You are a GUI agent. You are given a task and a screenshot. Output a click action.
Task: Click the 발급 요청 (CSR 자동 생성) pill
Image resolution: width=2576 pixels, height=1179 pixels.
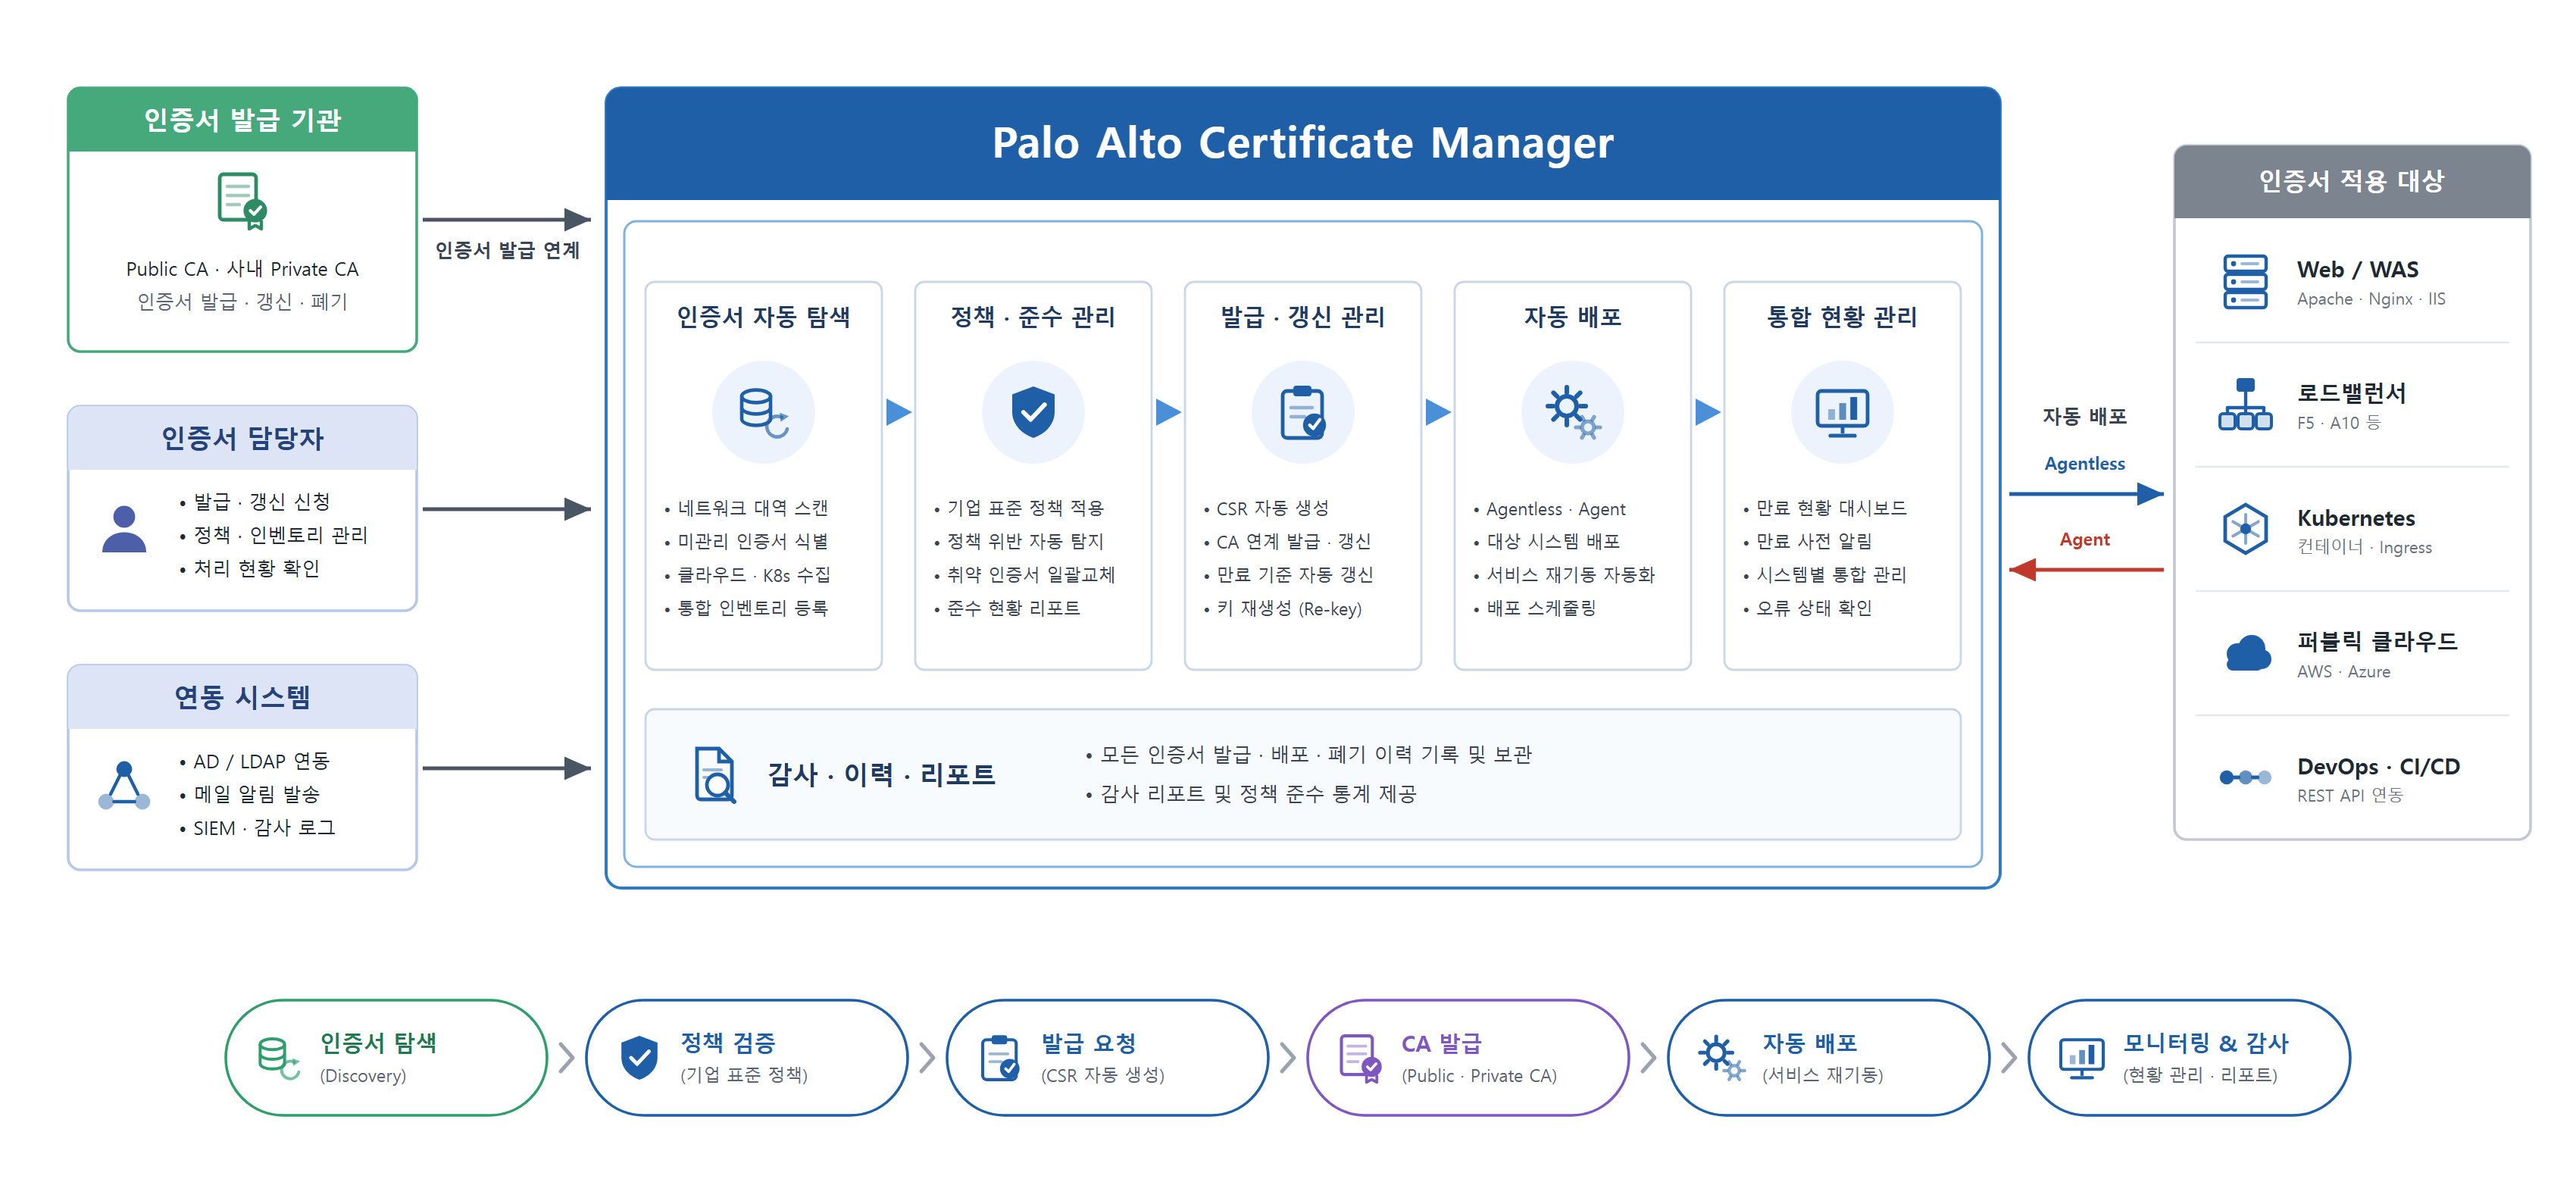point(1107,1058)
